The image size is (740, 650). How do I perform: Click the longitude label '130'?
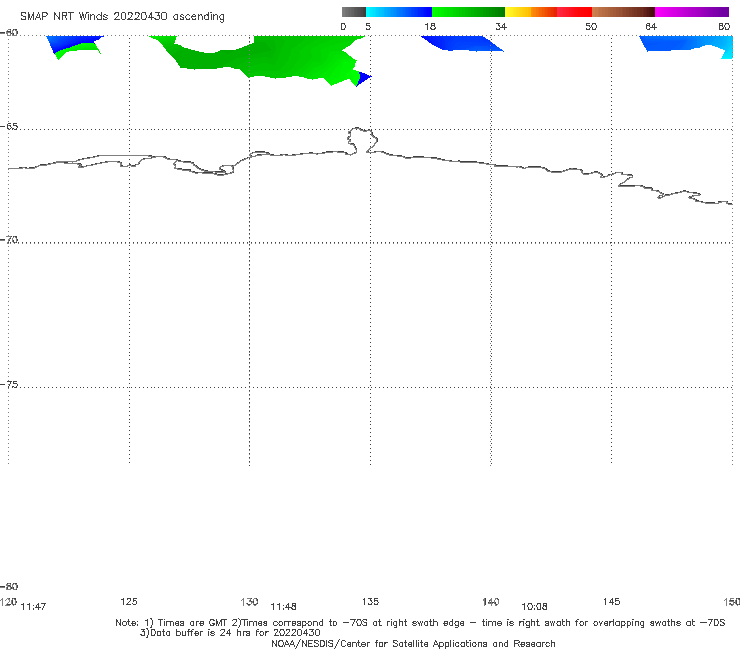(x=249, y=601)
